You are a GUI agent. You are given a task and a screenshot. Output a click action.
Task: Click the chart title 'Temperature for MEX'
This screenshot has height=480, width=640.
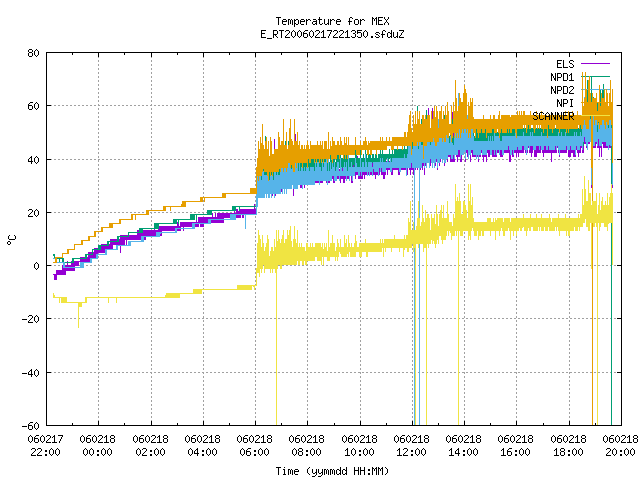[332, 21]
